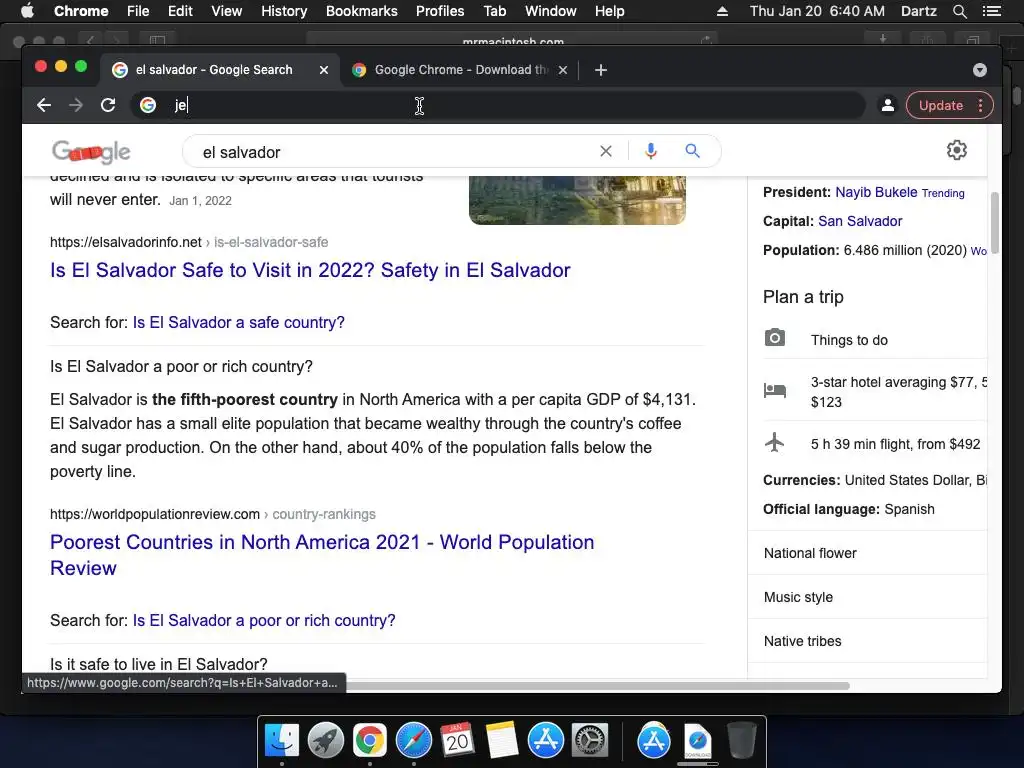Screen dimensions: 1024x768
Task: Open the Nayib Bukele link
Action: 876,192
